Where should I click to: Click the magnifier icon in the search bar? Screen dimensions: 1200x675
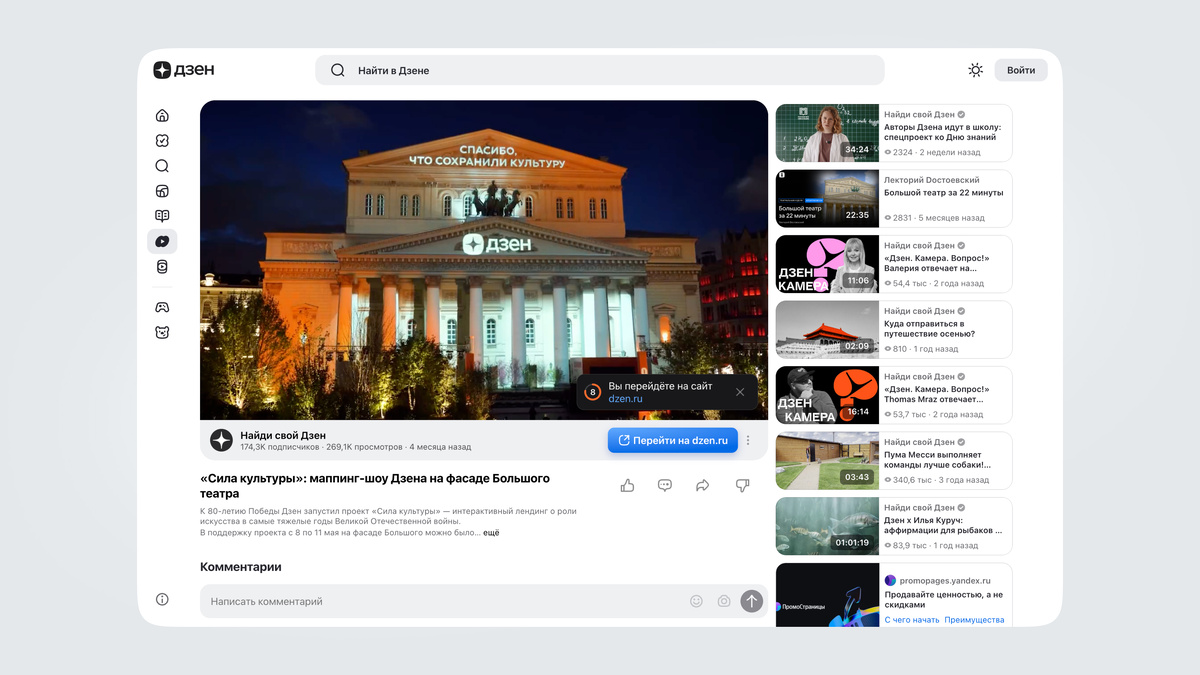pos(338,70)
